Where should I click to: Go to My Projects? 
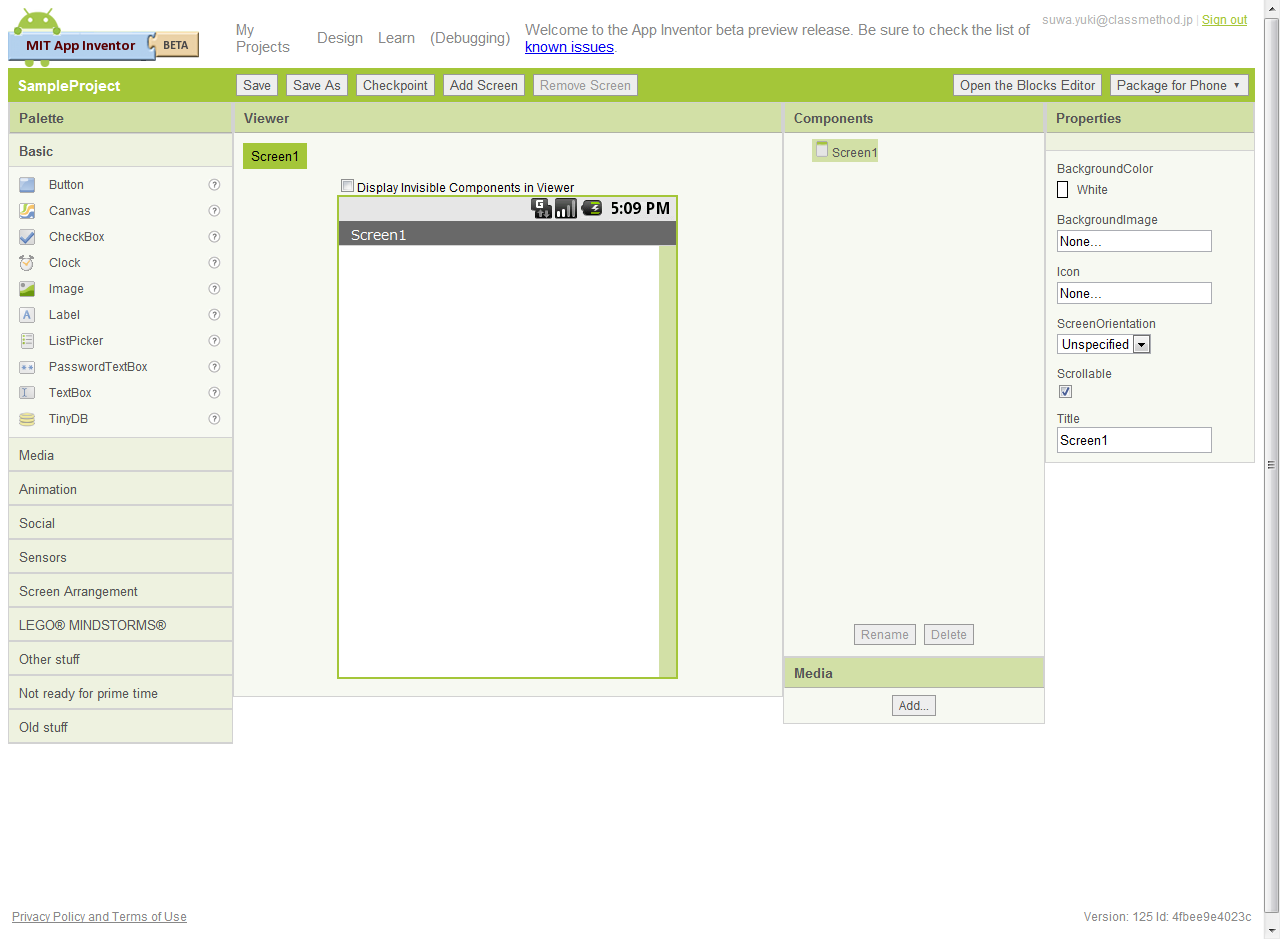click(x=263, y=38)
